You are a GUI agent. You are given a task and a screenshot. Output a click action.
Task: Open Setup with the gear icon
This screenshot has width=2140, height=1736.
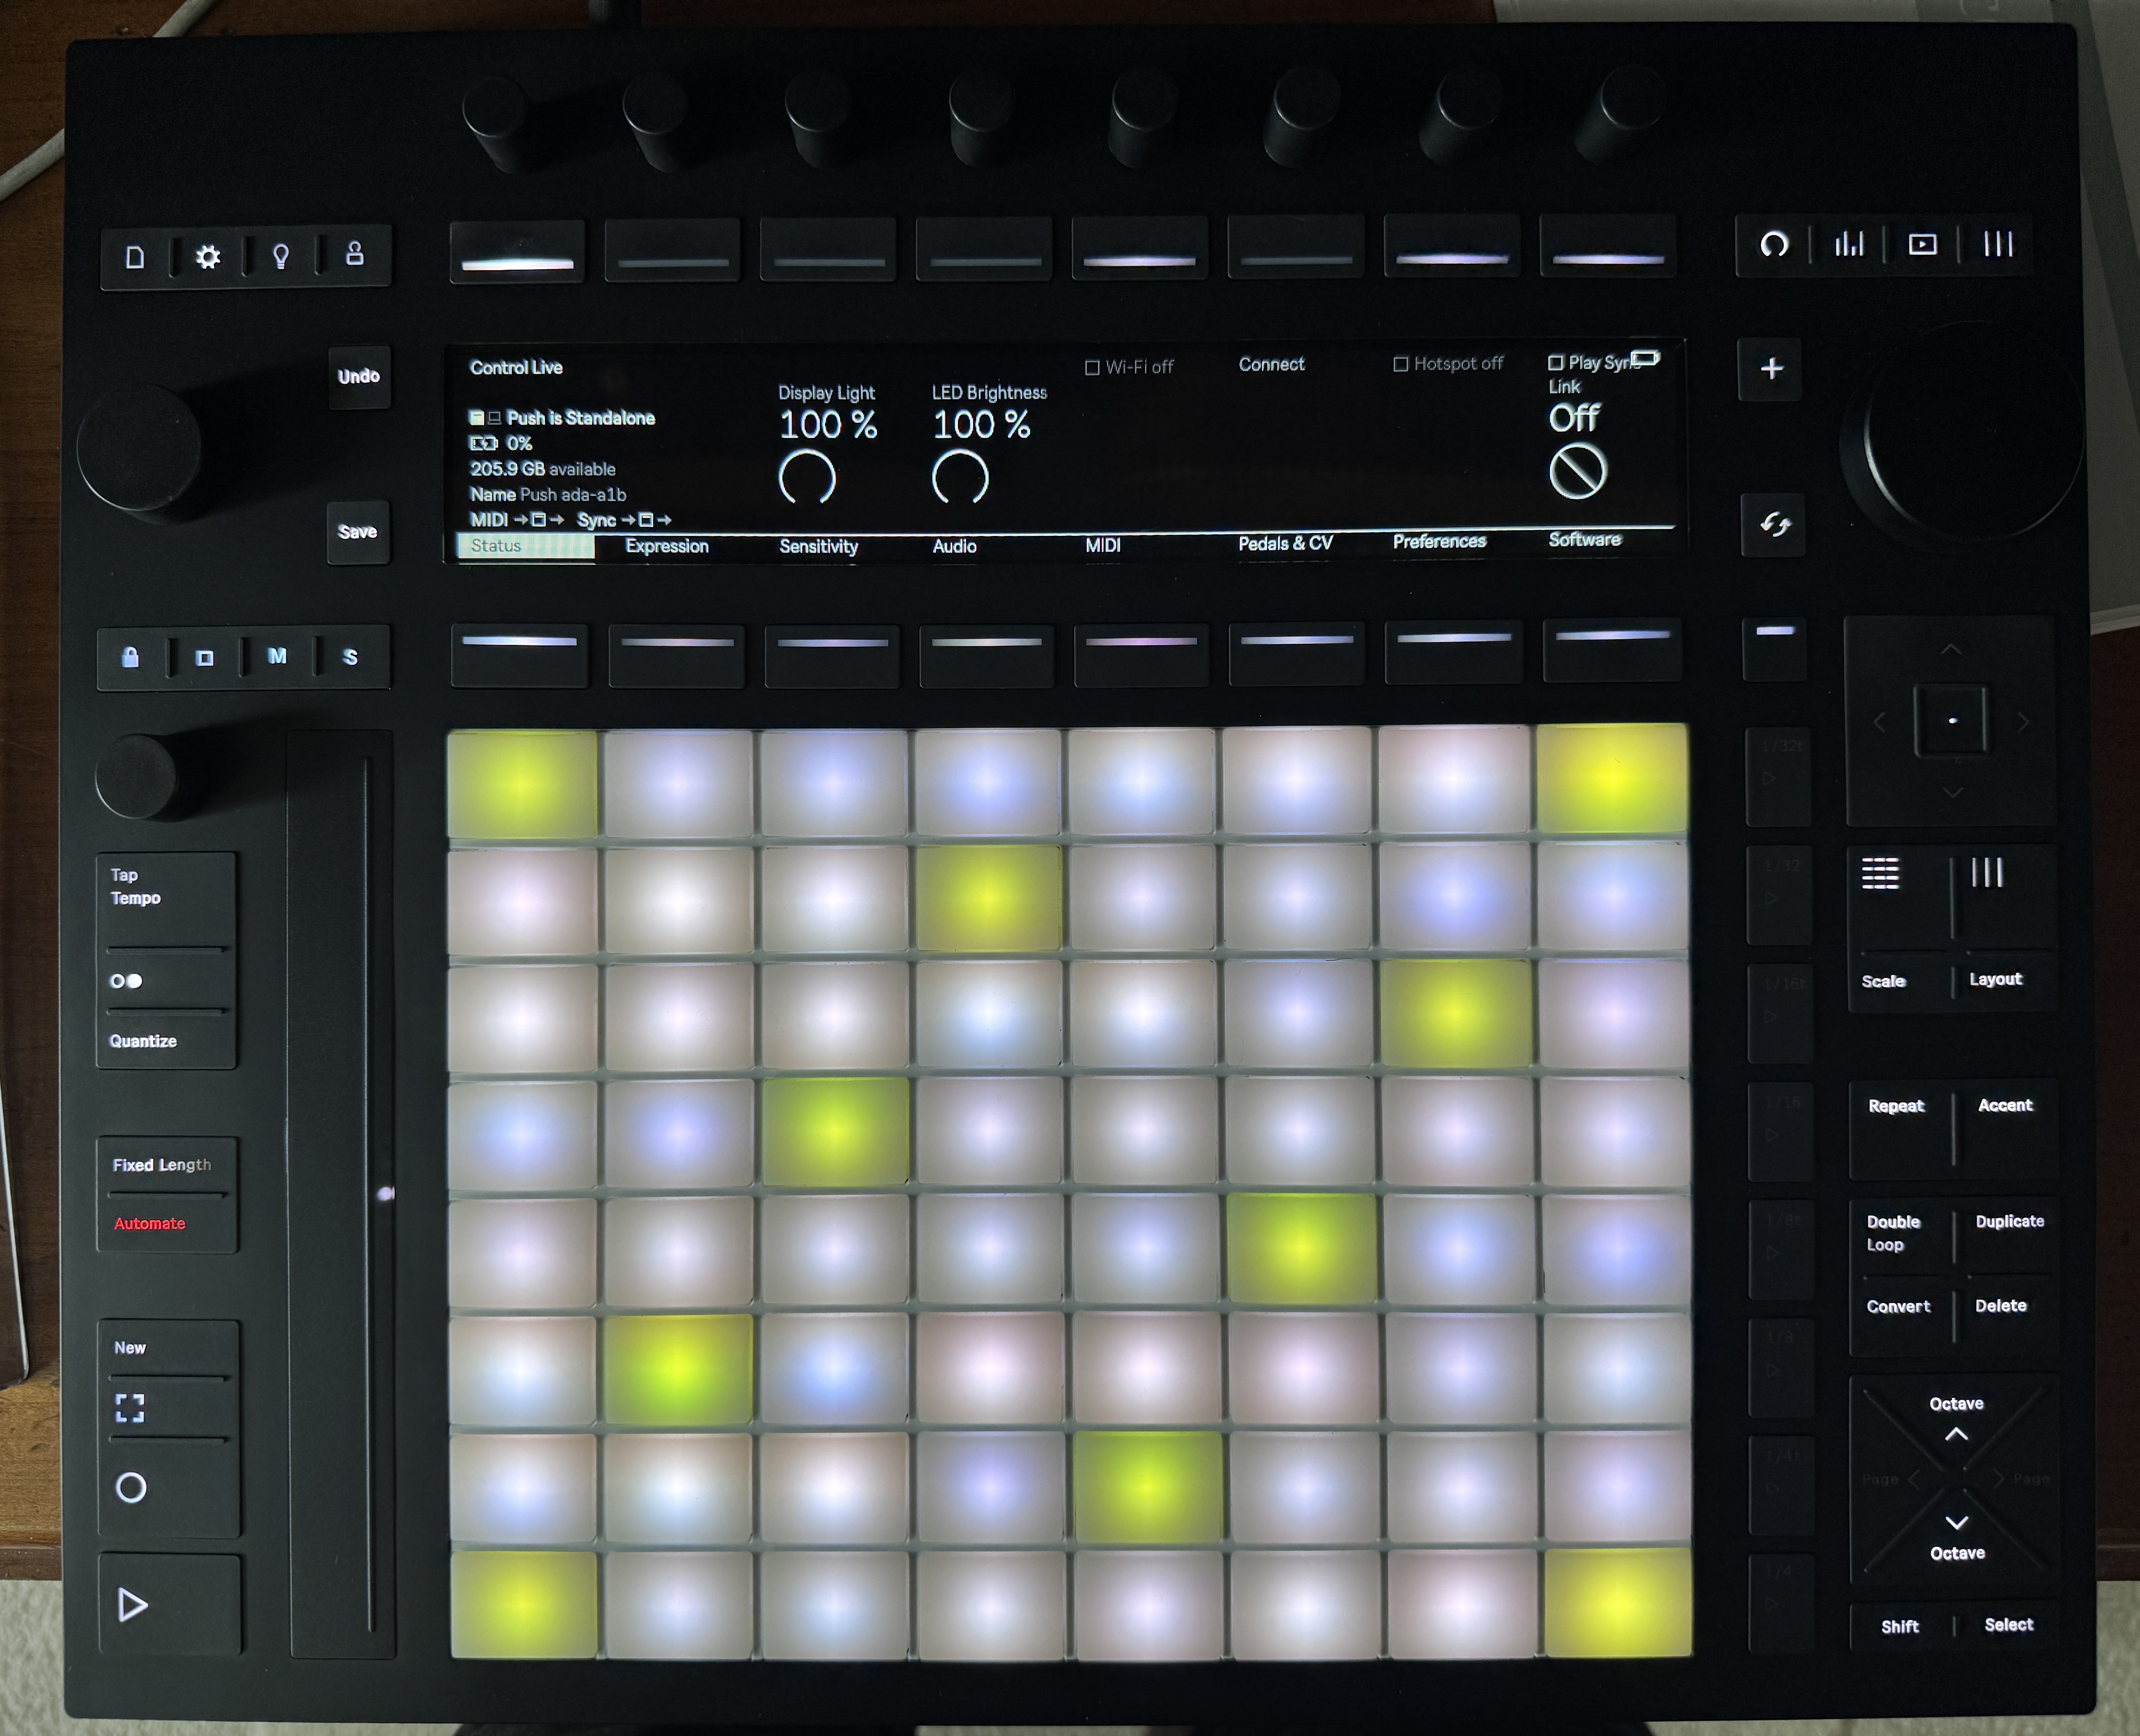[x=208, y=257]
